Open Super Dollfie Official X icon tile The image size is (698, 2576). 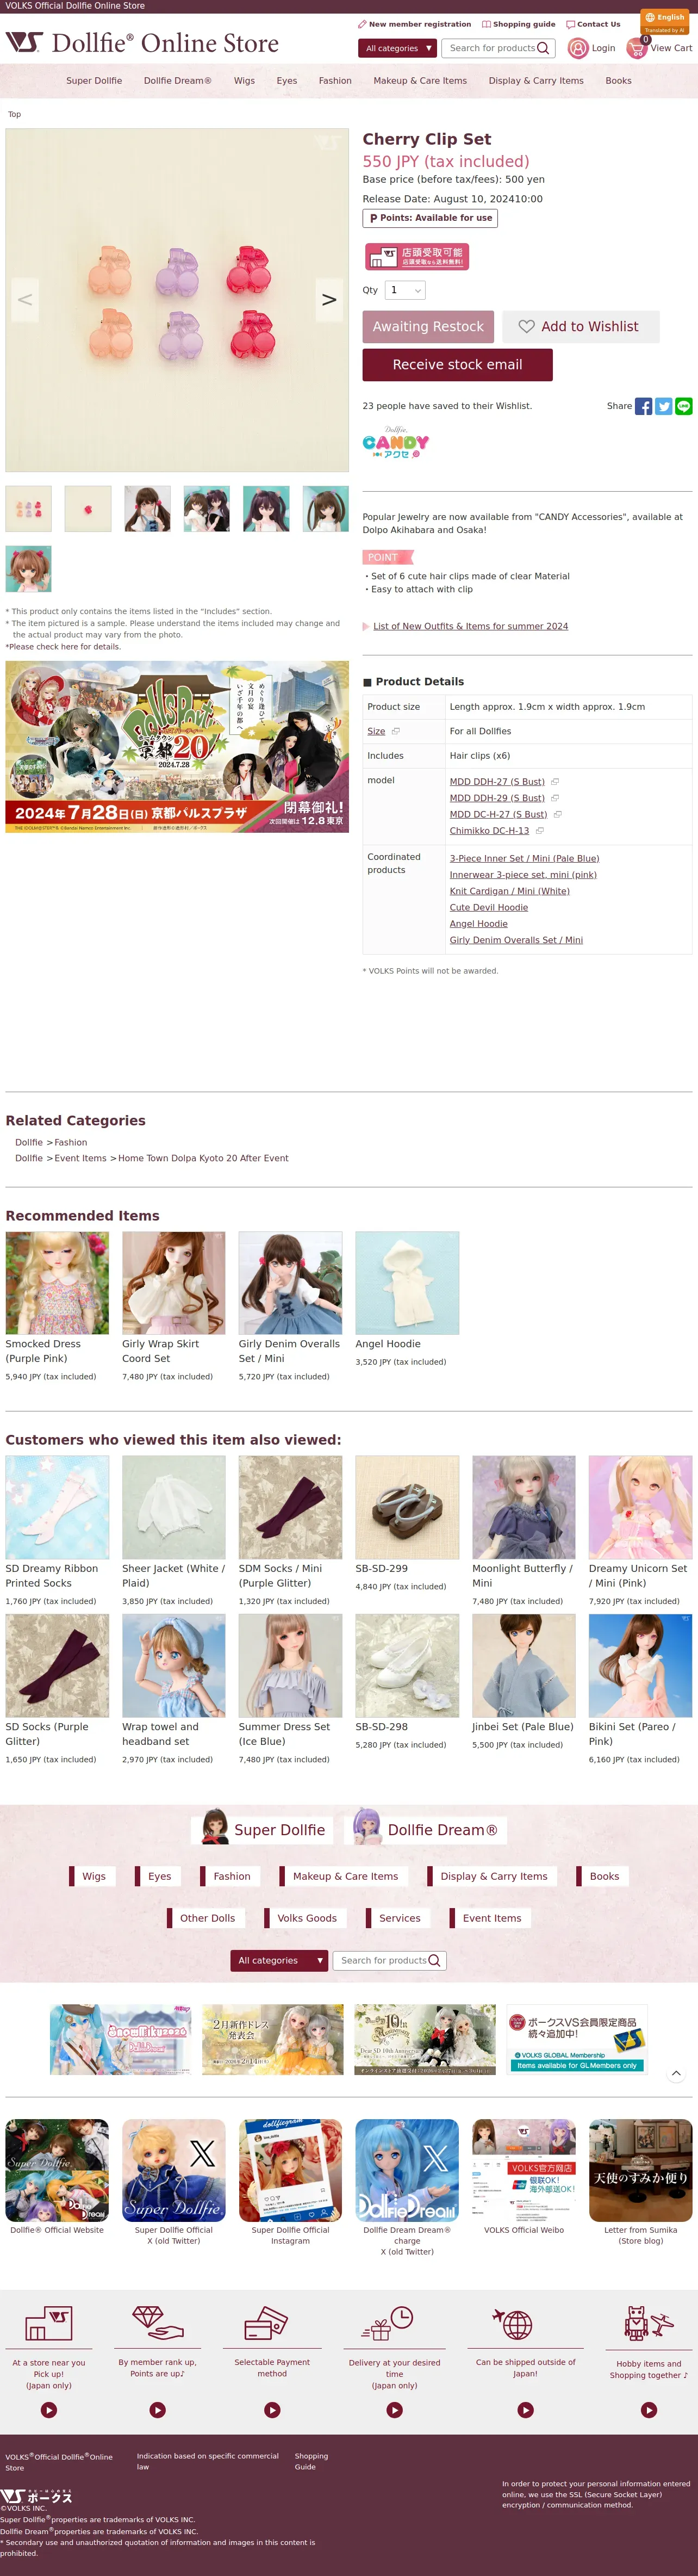click(174, 2170)
